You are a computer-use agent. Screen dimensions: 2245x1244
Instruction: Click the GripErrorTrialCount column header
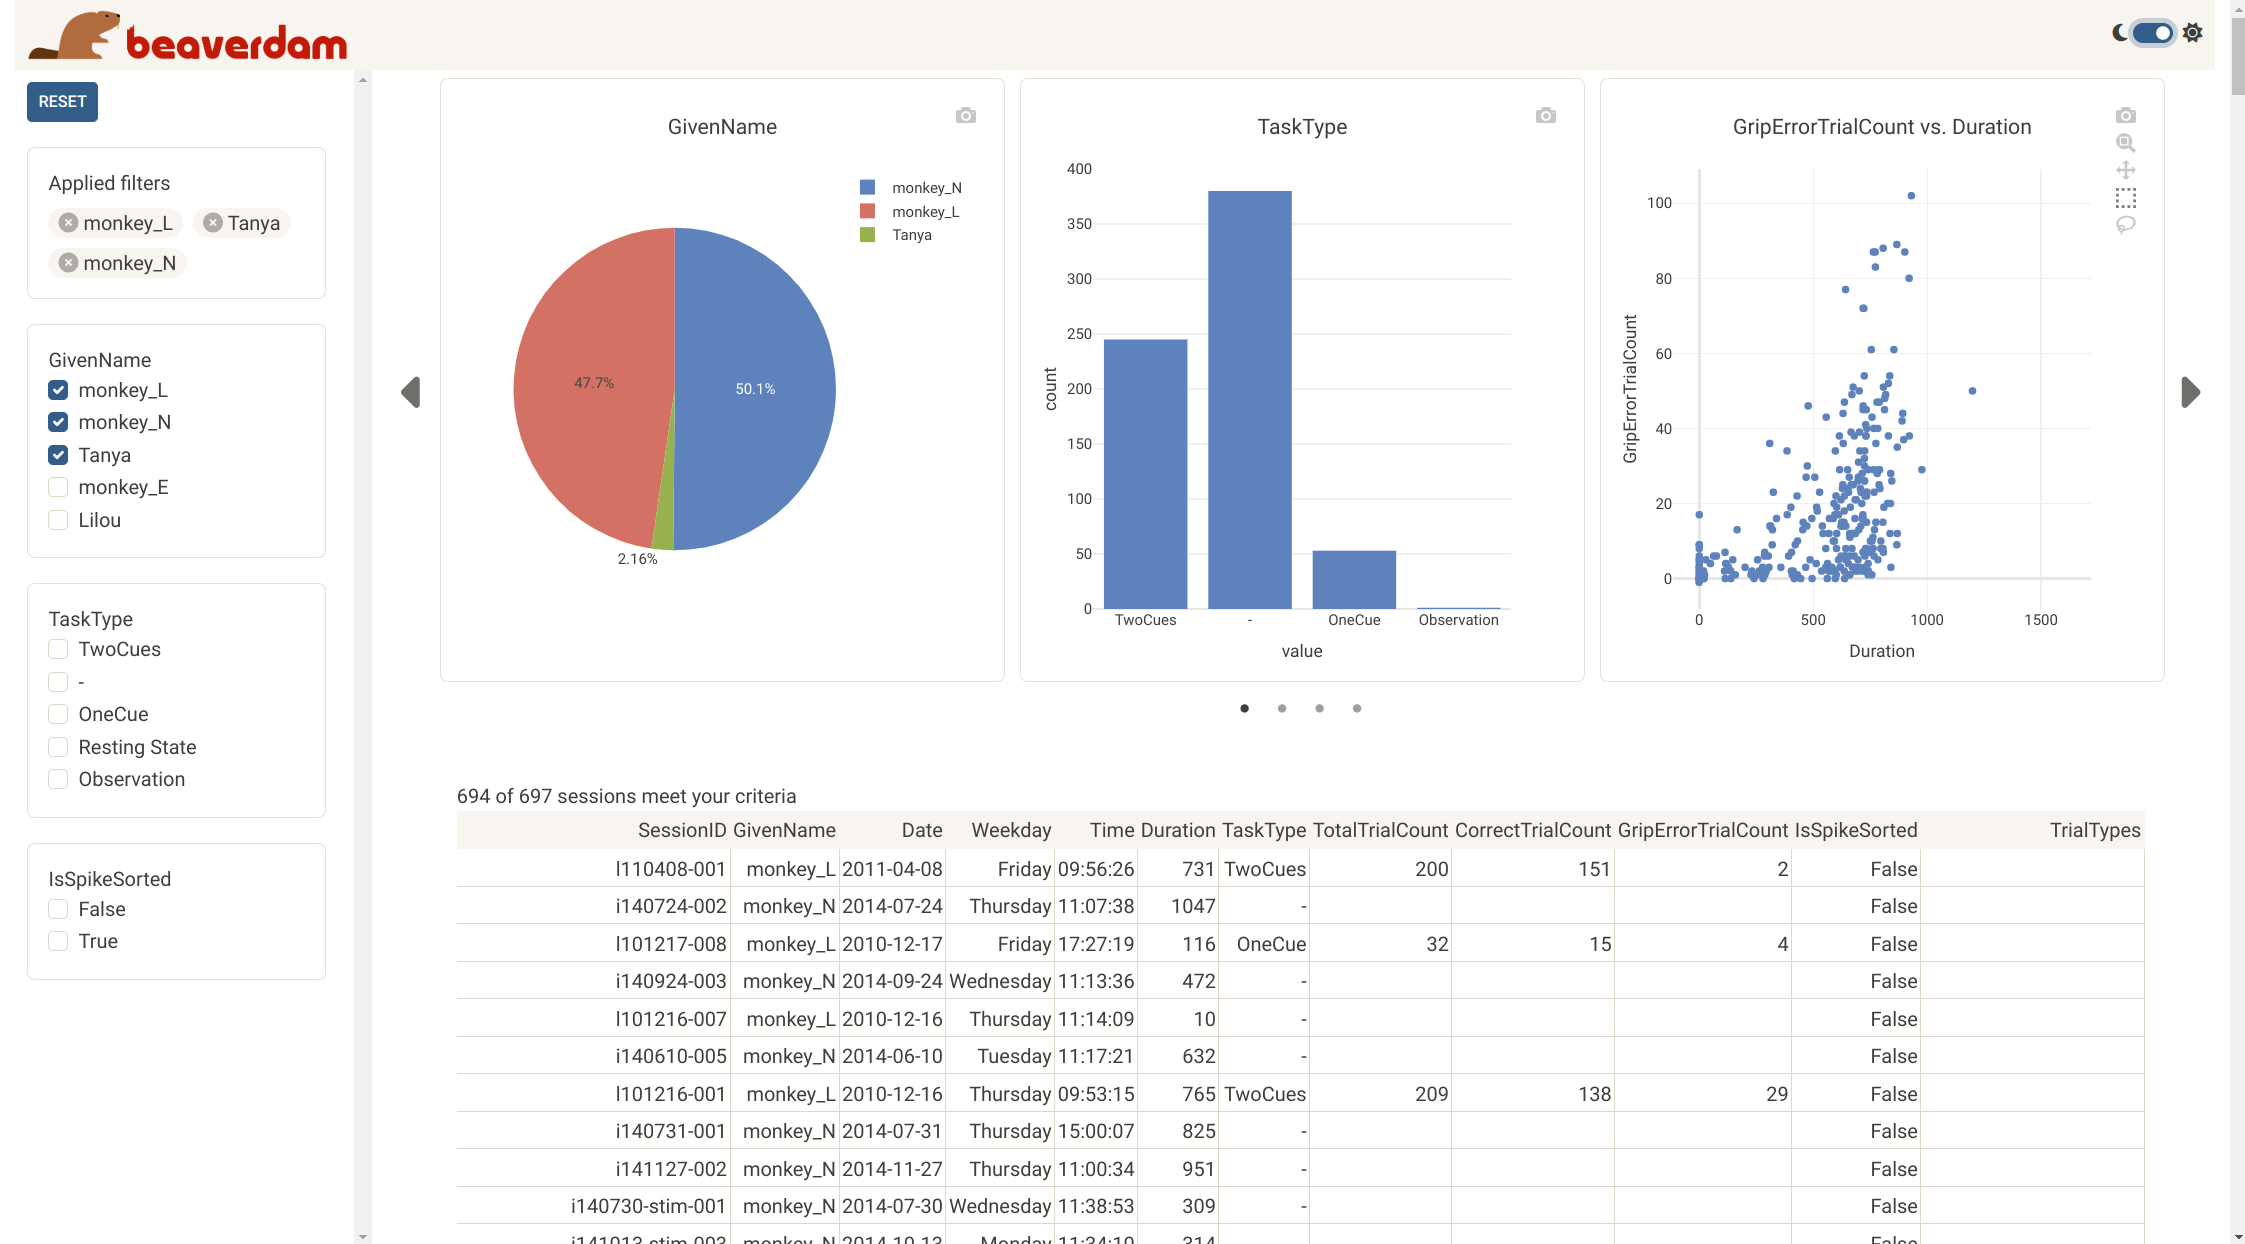point(1702,830)
